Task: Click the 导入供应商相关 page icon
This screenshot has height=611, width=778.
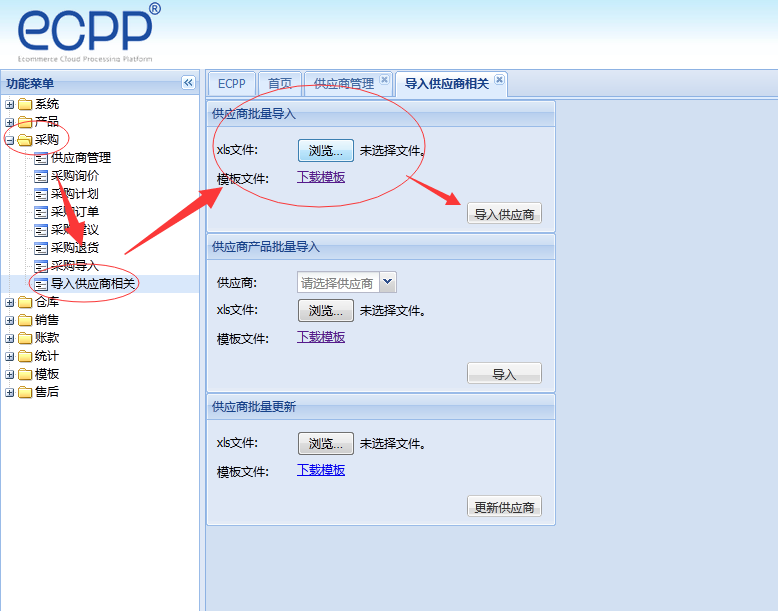Action: (x=41, y=284)
